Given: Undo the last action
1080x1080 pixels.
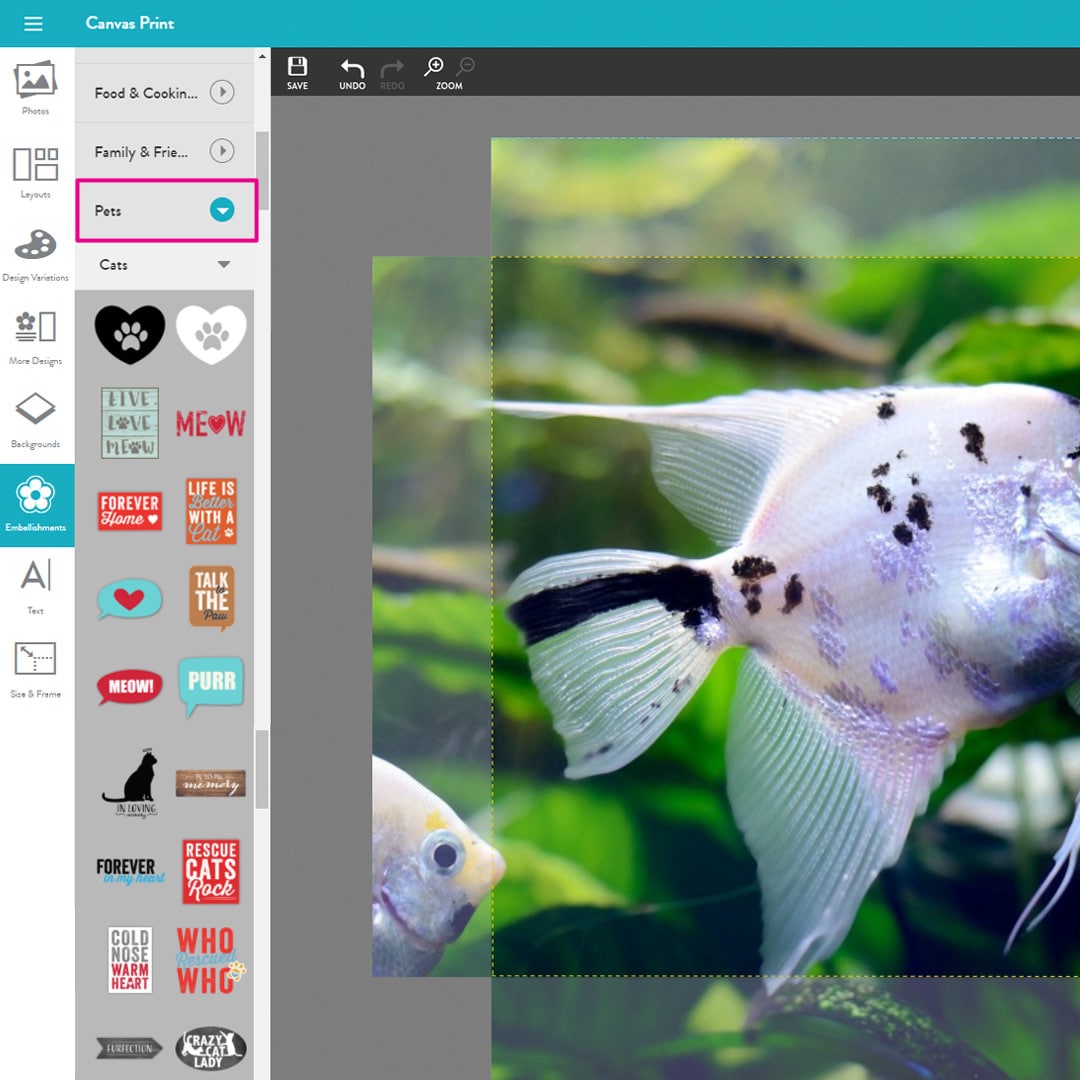Looking at the screenshot, I should (x=352, y=73).
